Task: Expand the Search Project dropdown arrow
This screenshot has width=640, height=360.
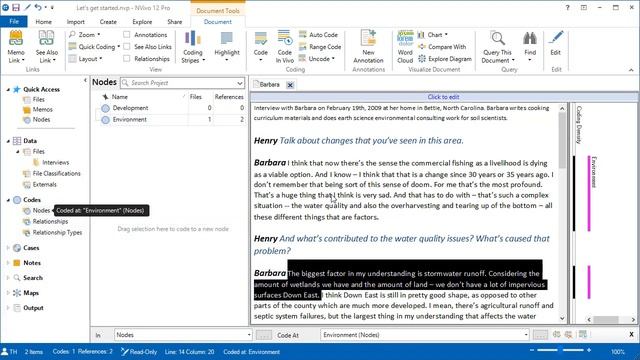Action: pos(240,83)
